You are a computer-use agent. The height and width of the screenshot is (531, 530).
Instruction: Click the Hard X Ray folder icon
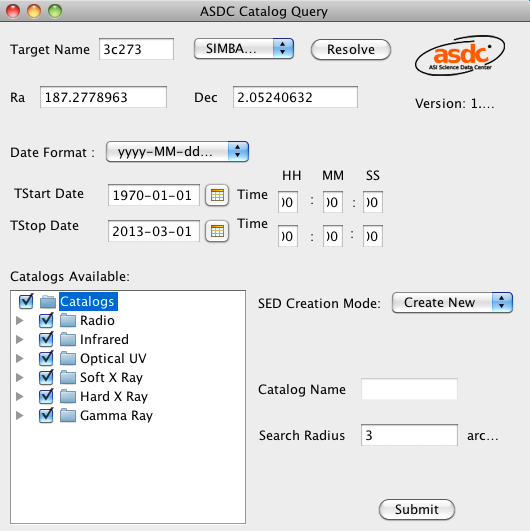click(68, 396)
